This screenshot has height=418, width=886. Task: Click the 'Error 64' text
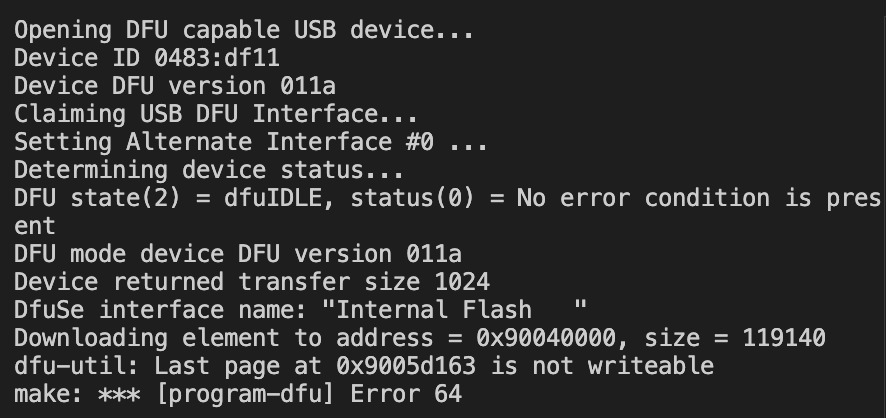click(406, 394)
